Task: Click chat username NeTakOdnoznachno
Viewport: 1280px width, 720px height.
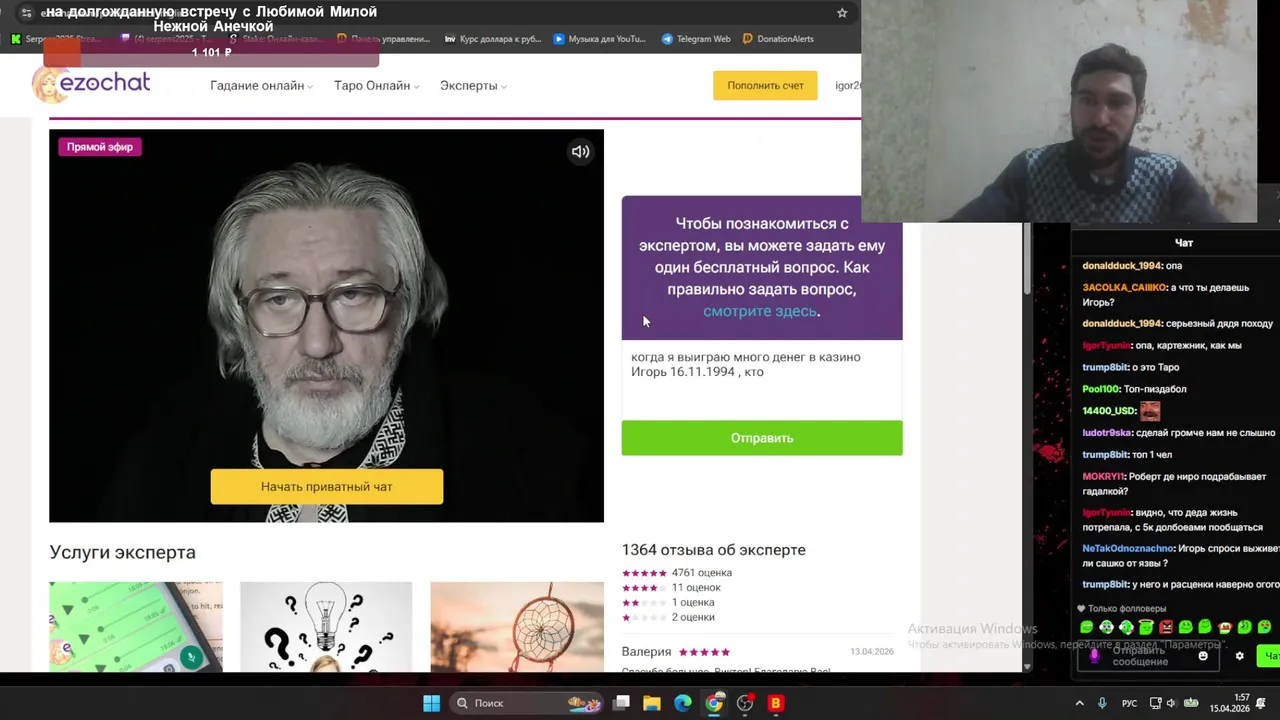Action: pyautogui.click(x=1128, y=549)
